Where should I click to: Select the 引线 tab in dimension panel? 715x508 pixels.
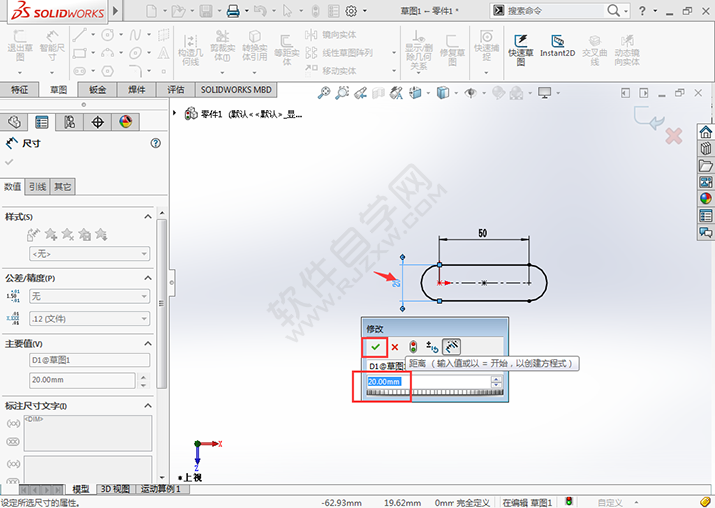37,187
